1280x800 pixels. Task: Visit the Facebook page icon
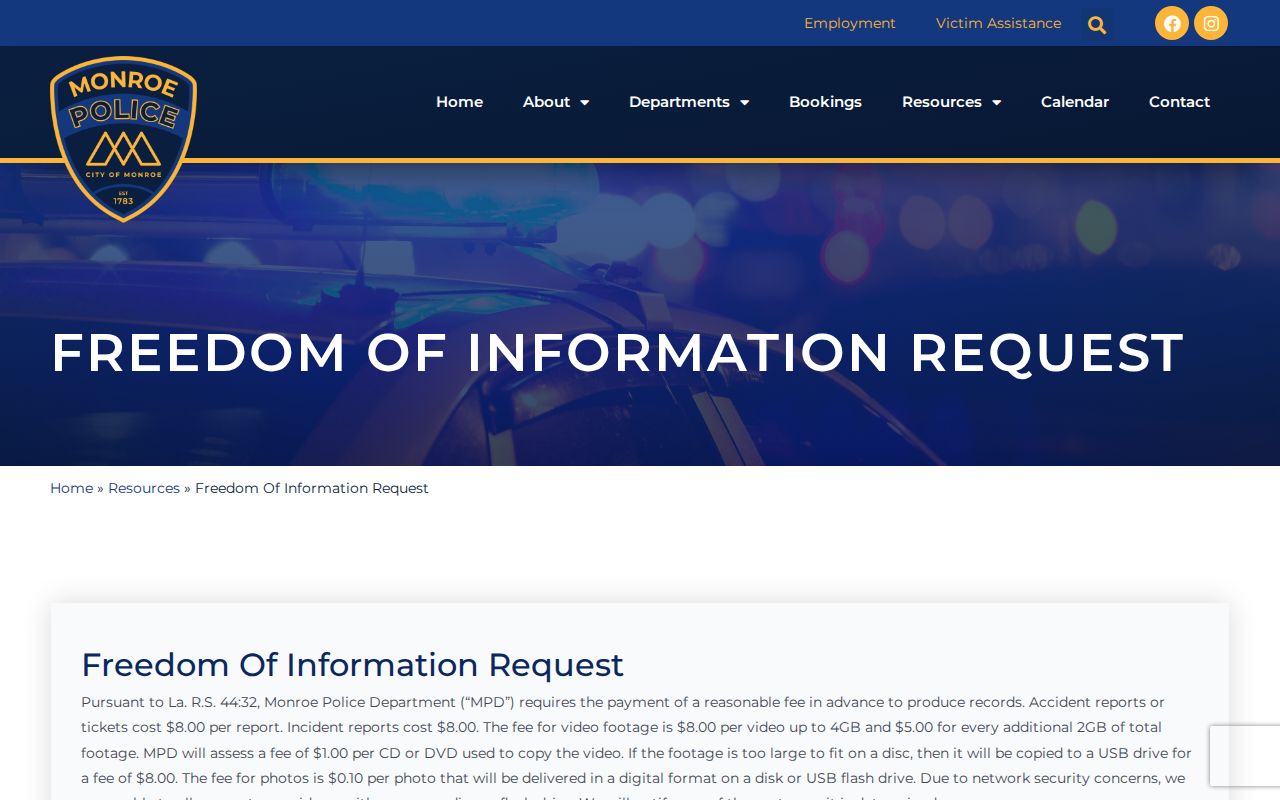[x=1172, y=23]
